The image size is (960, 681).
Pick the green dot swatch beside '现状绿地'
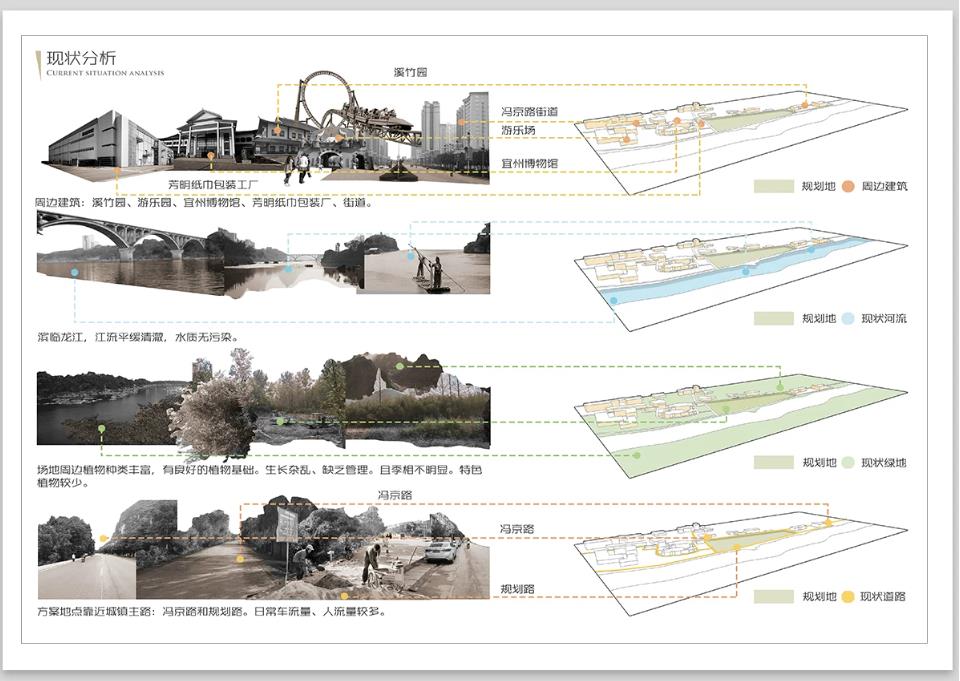(848, 462)
